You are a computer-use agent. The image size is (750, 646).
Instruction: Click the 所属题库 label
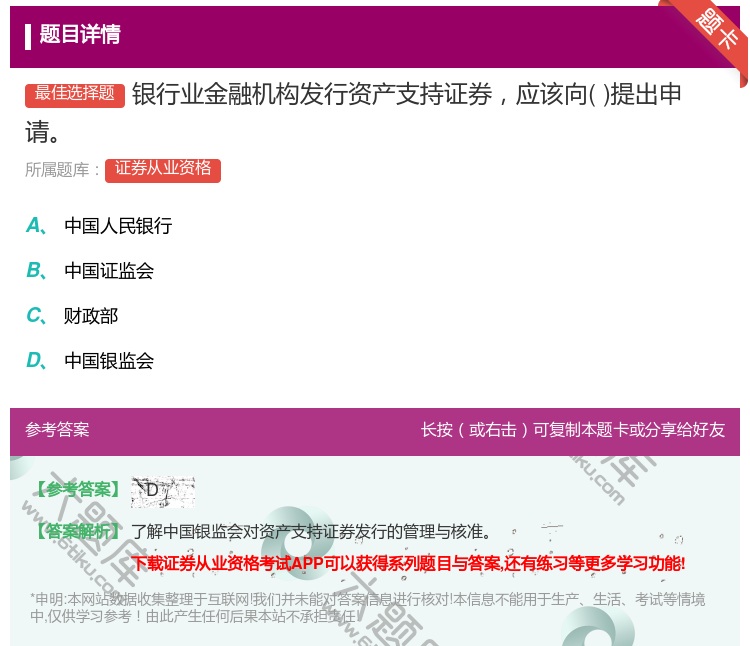pyautogui.click(x=62, y=170)
